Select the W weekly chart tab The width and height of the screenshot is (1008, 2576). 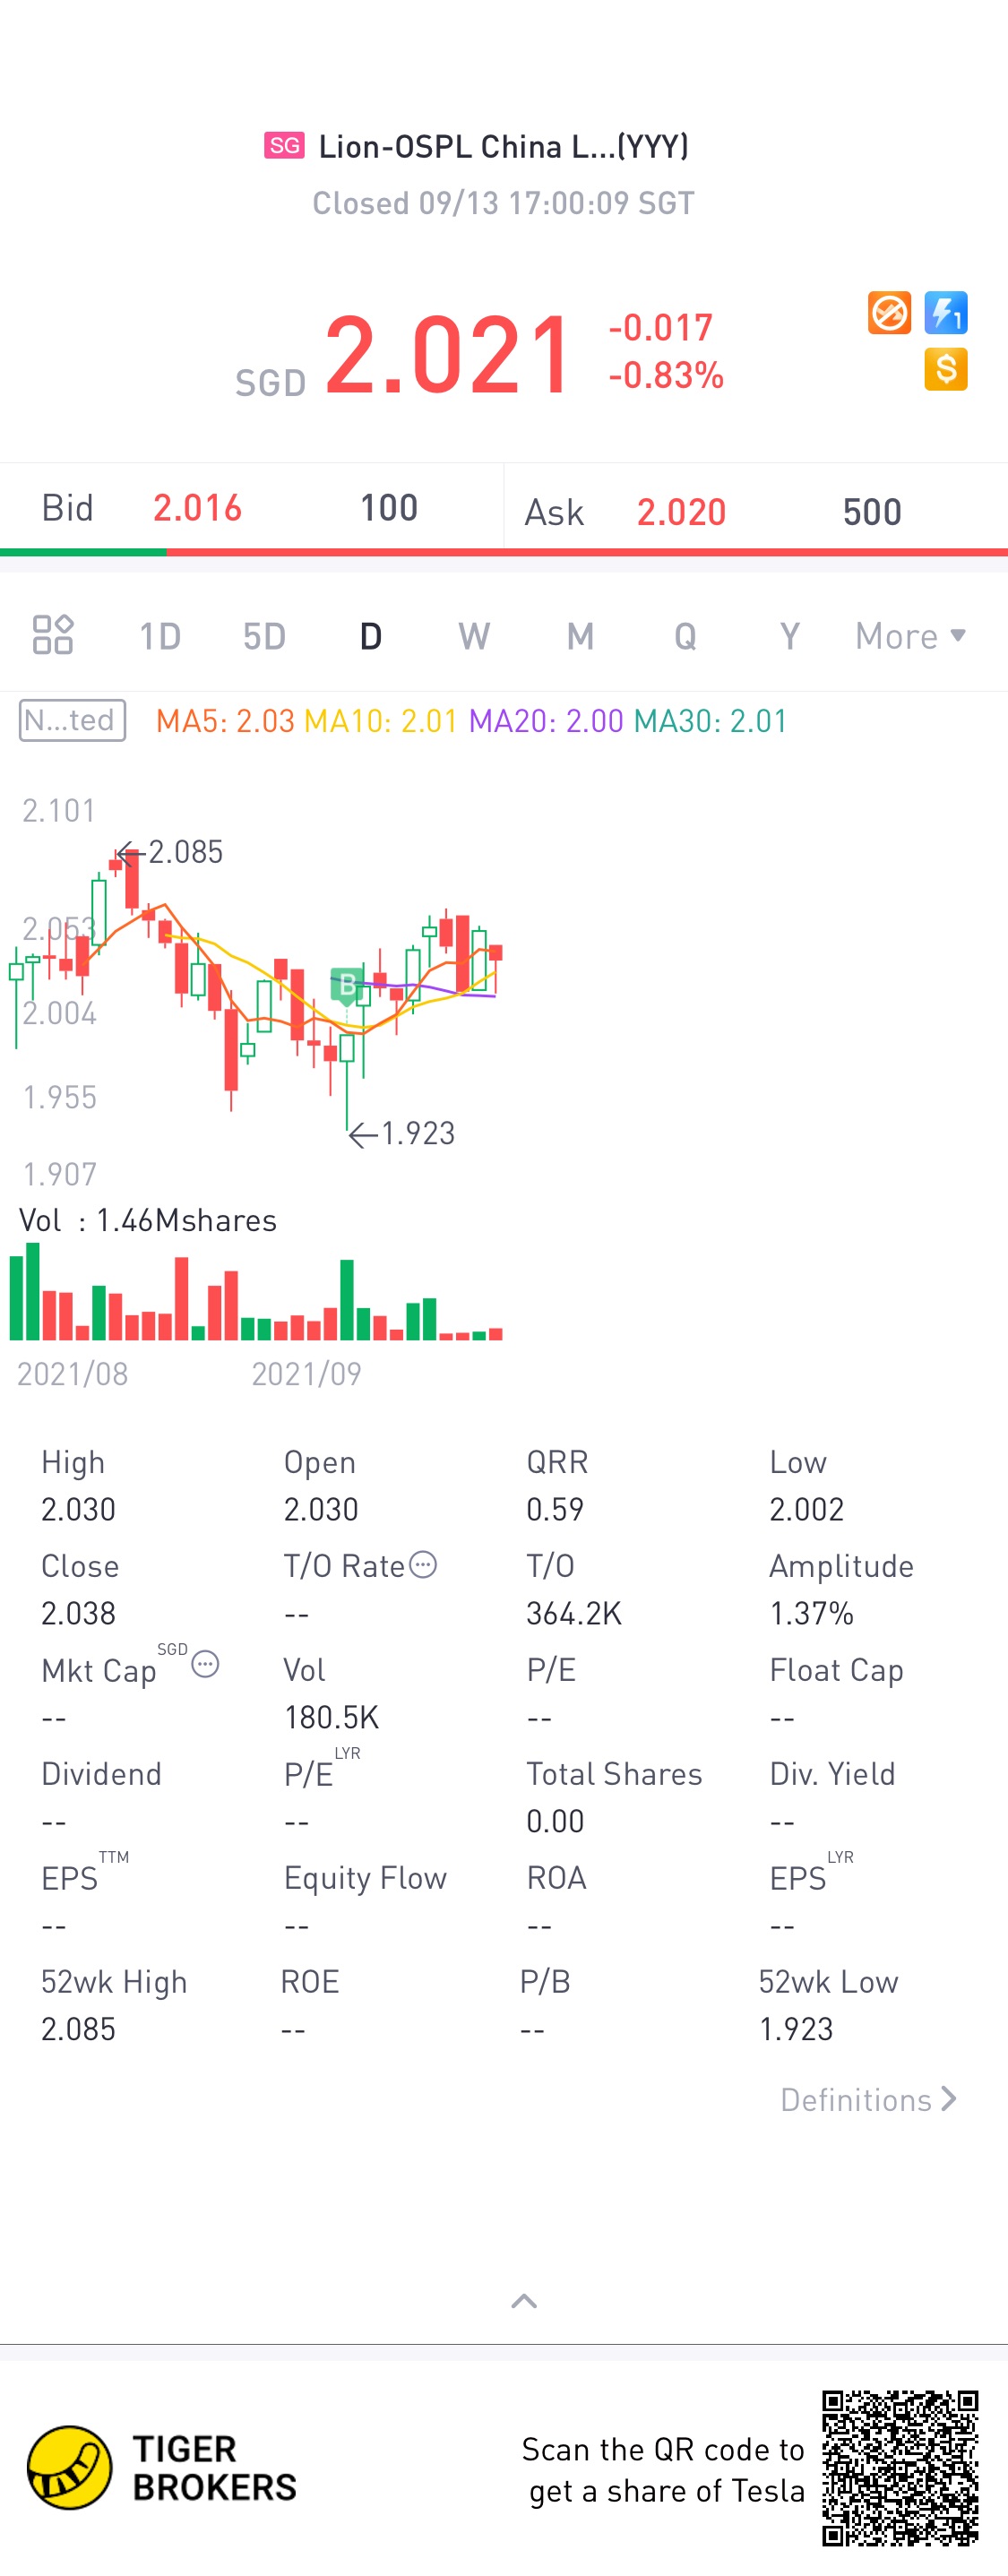tap(474, 636)
